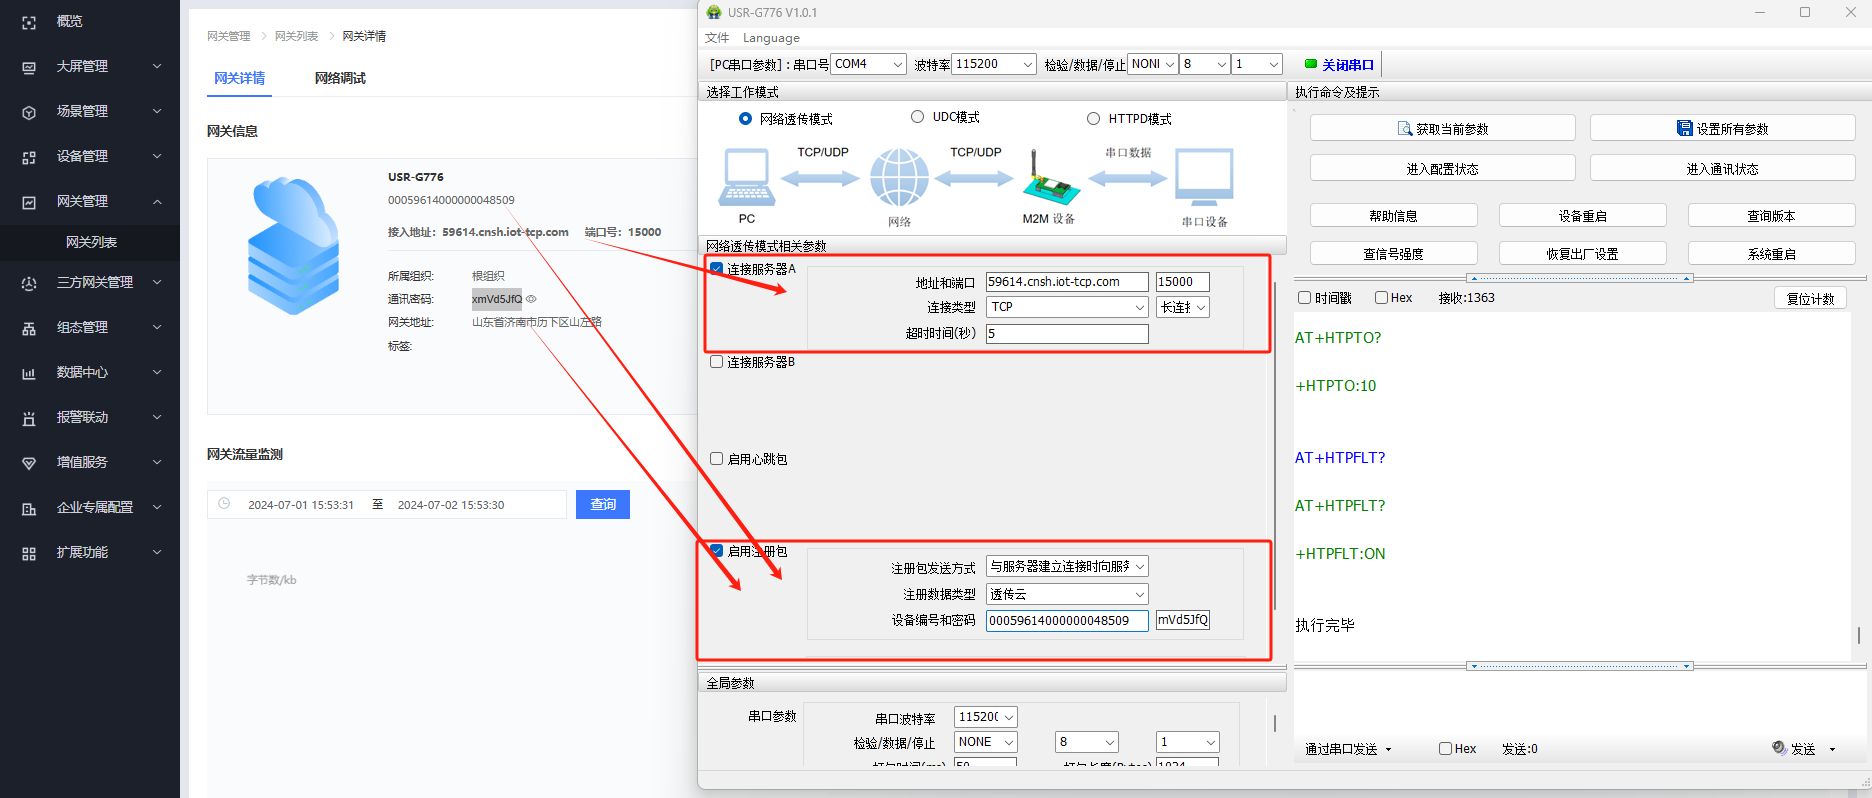The image size is (1872, 798).
Task: Click the 大屏管理 sidebar icon
Action: click(29, 67)
